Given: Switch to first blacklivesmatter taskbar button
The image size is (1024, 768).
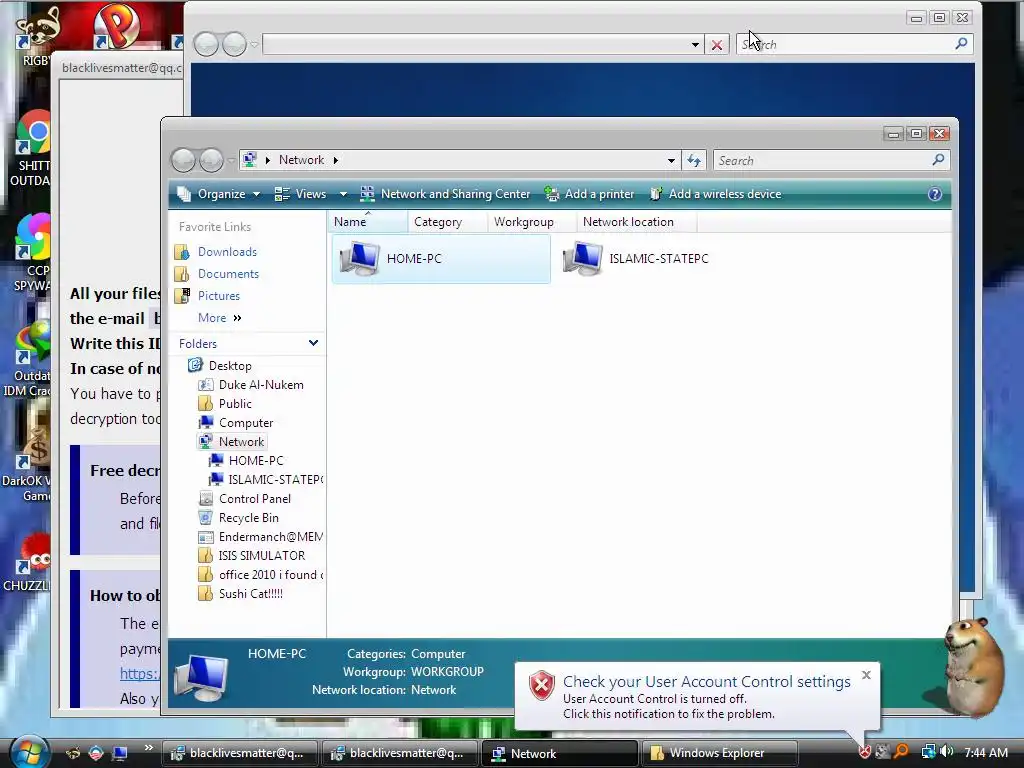Looking at the screenshot, I should [x=239, y=753].
